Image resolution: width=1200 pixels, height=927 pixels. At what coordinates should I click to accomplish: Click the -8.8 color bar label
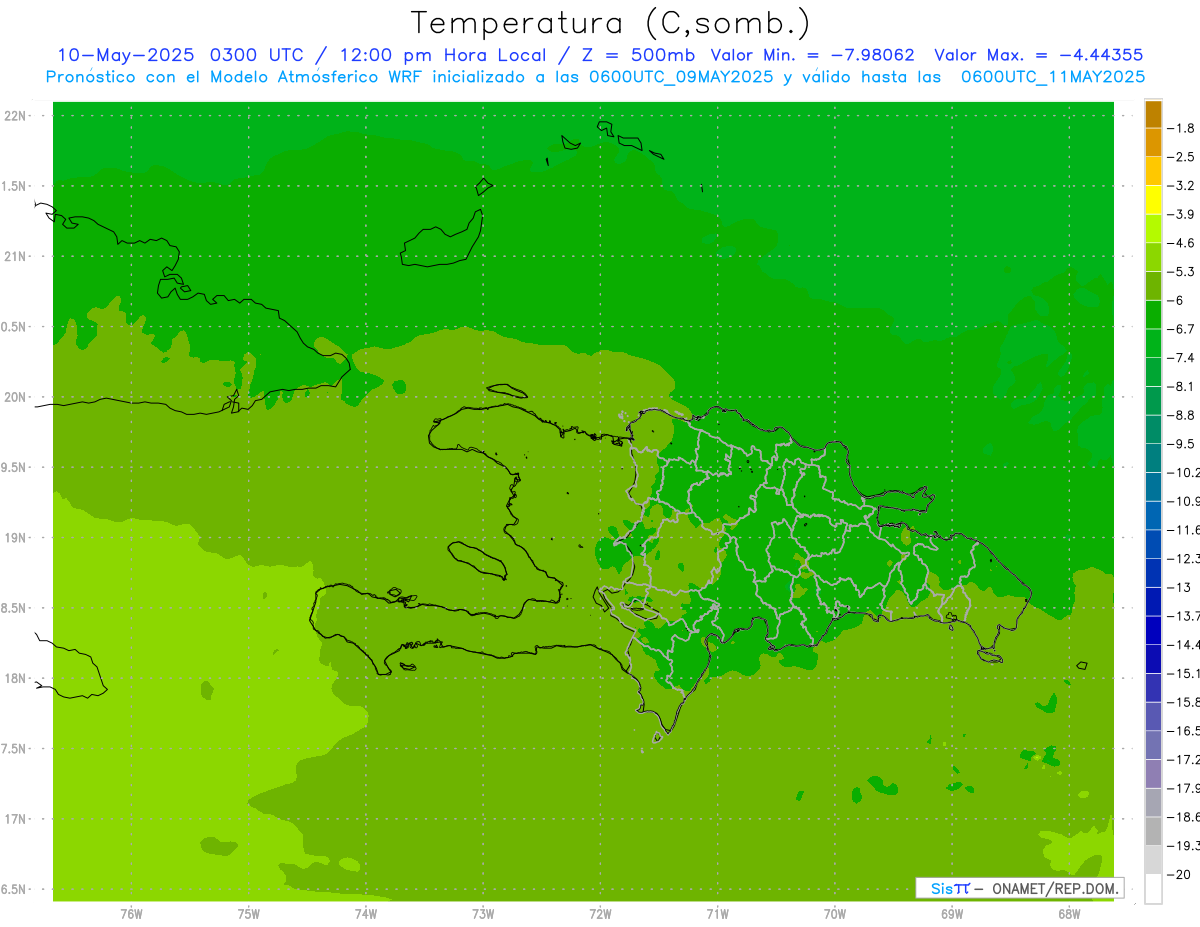[x=1181, y=415]
